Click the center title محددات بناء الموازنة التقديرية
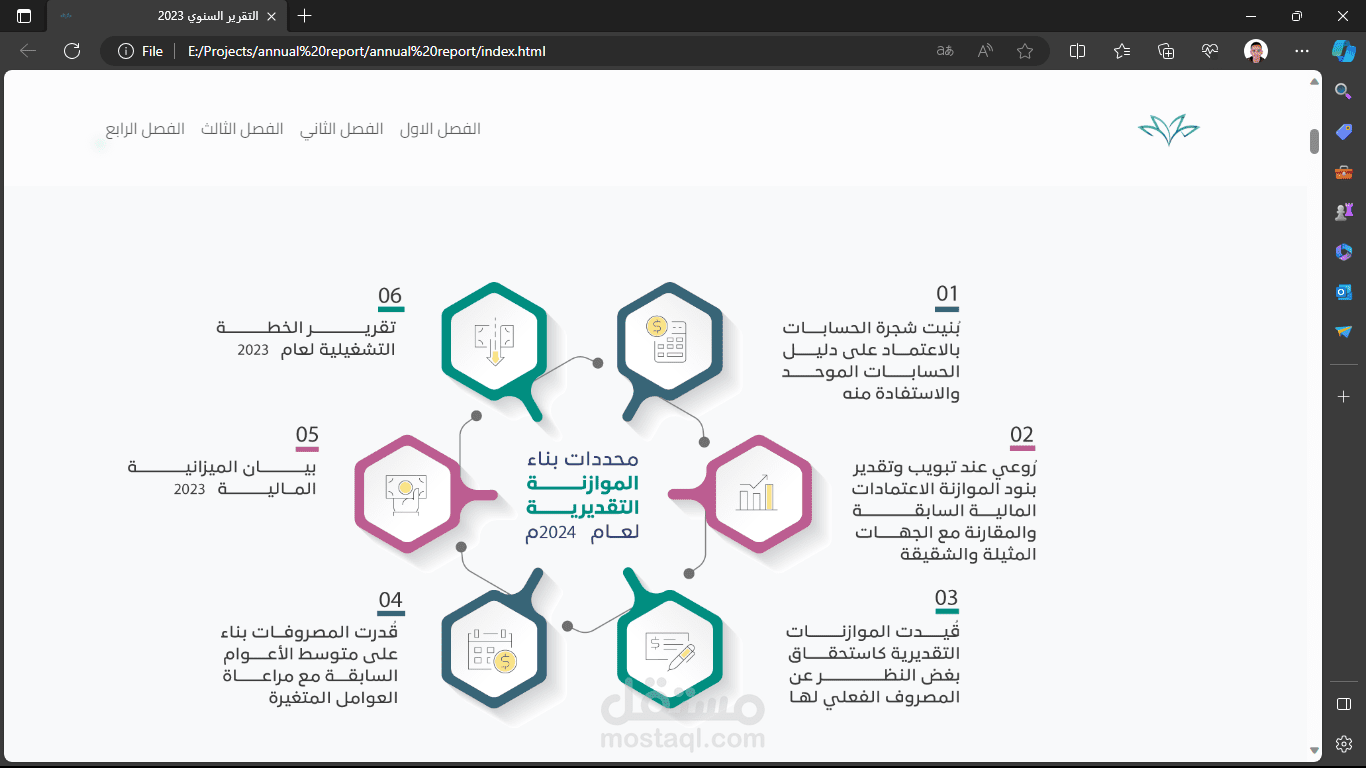 (583, 495)
